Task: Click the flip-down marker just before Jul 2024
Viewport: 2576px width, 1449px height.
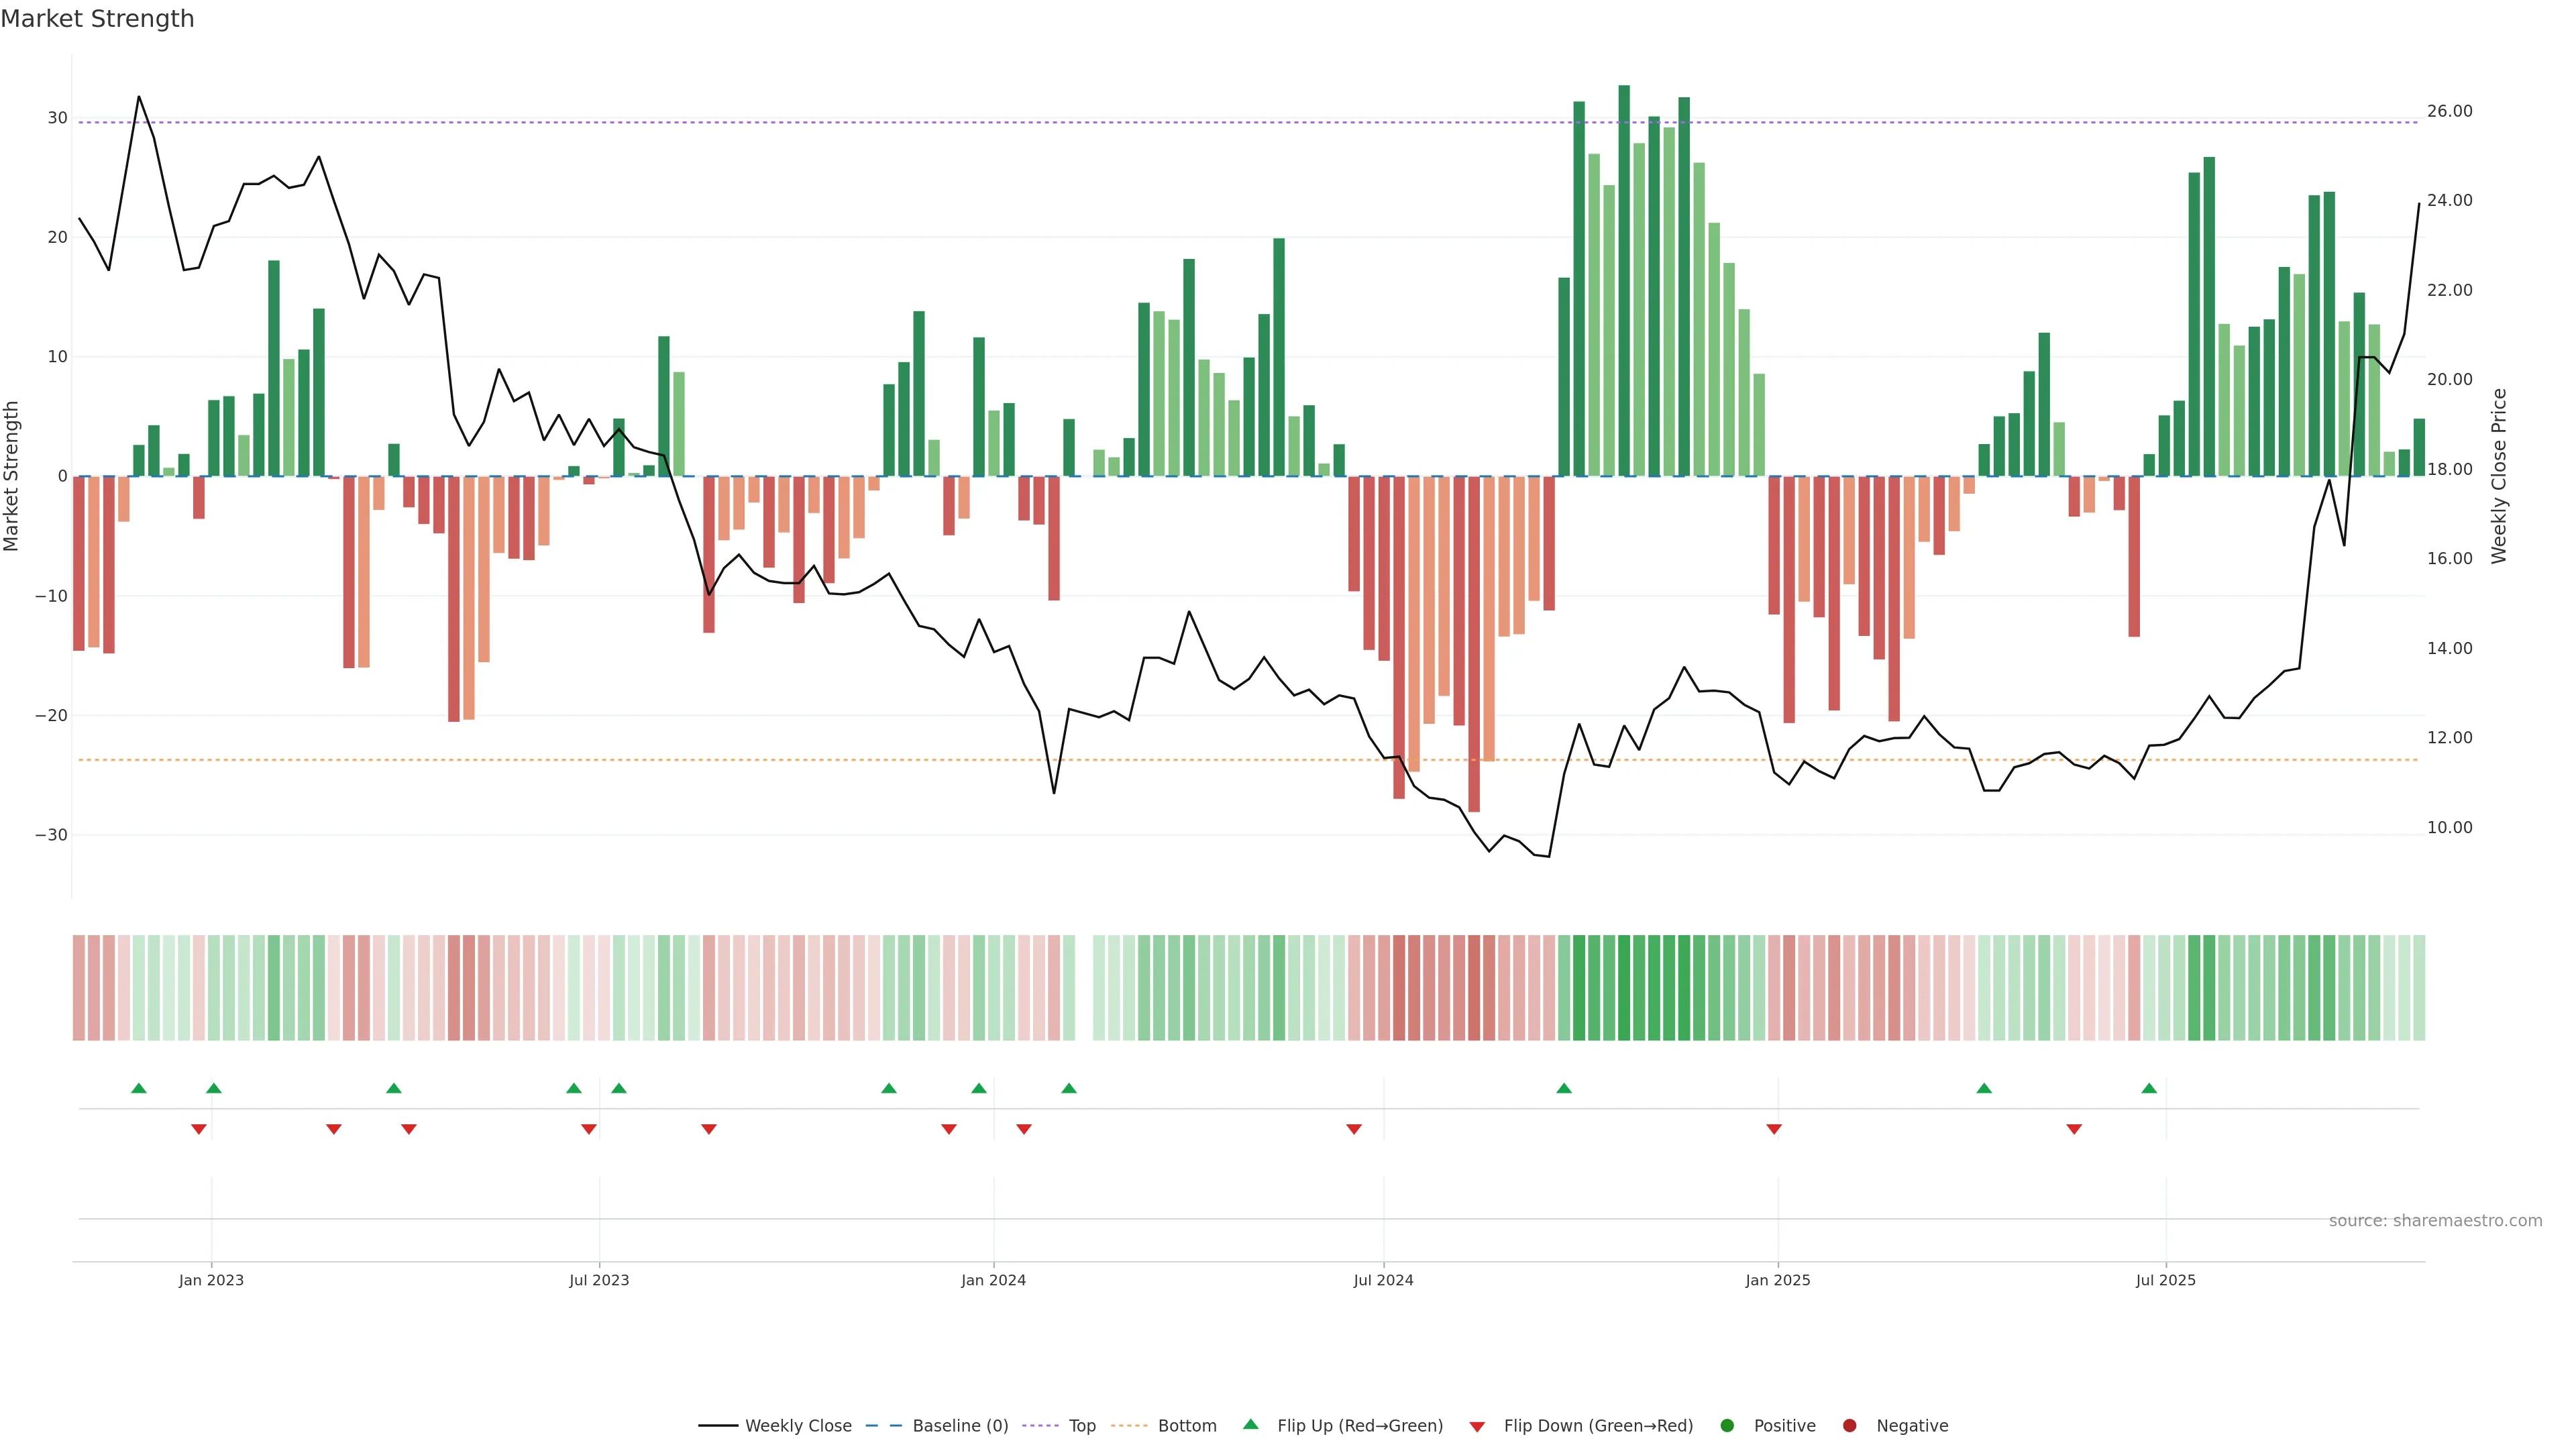Action: [1354, 1129]
